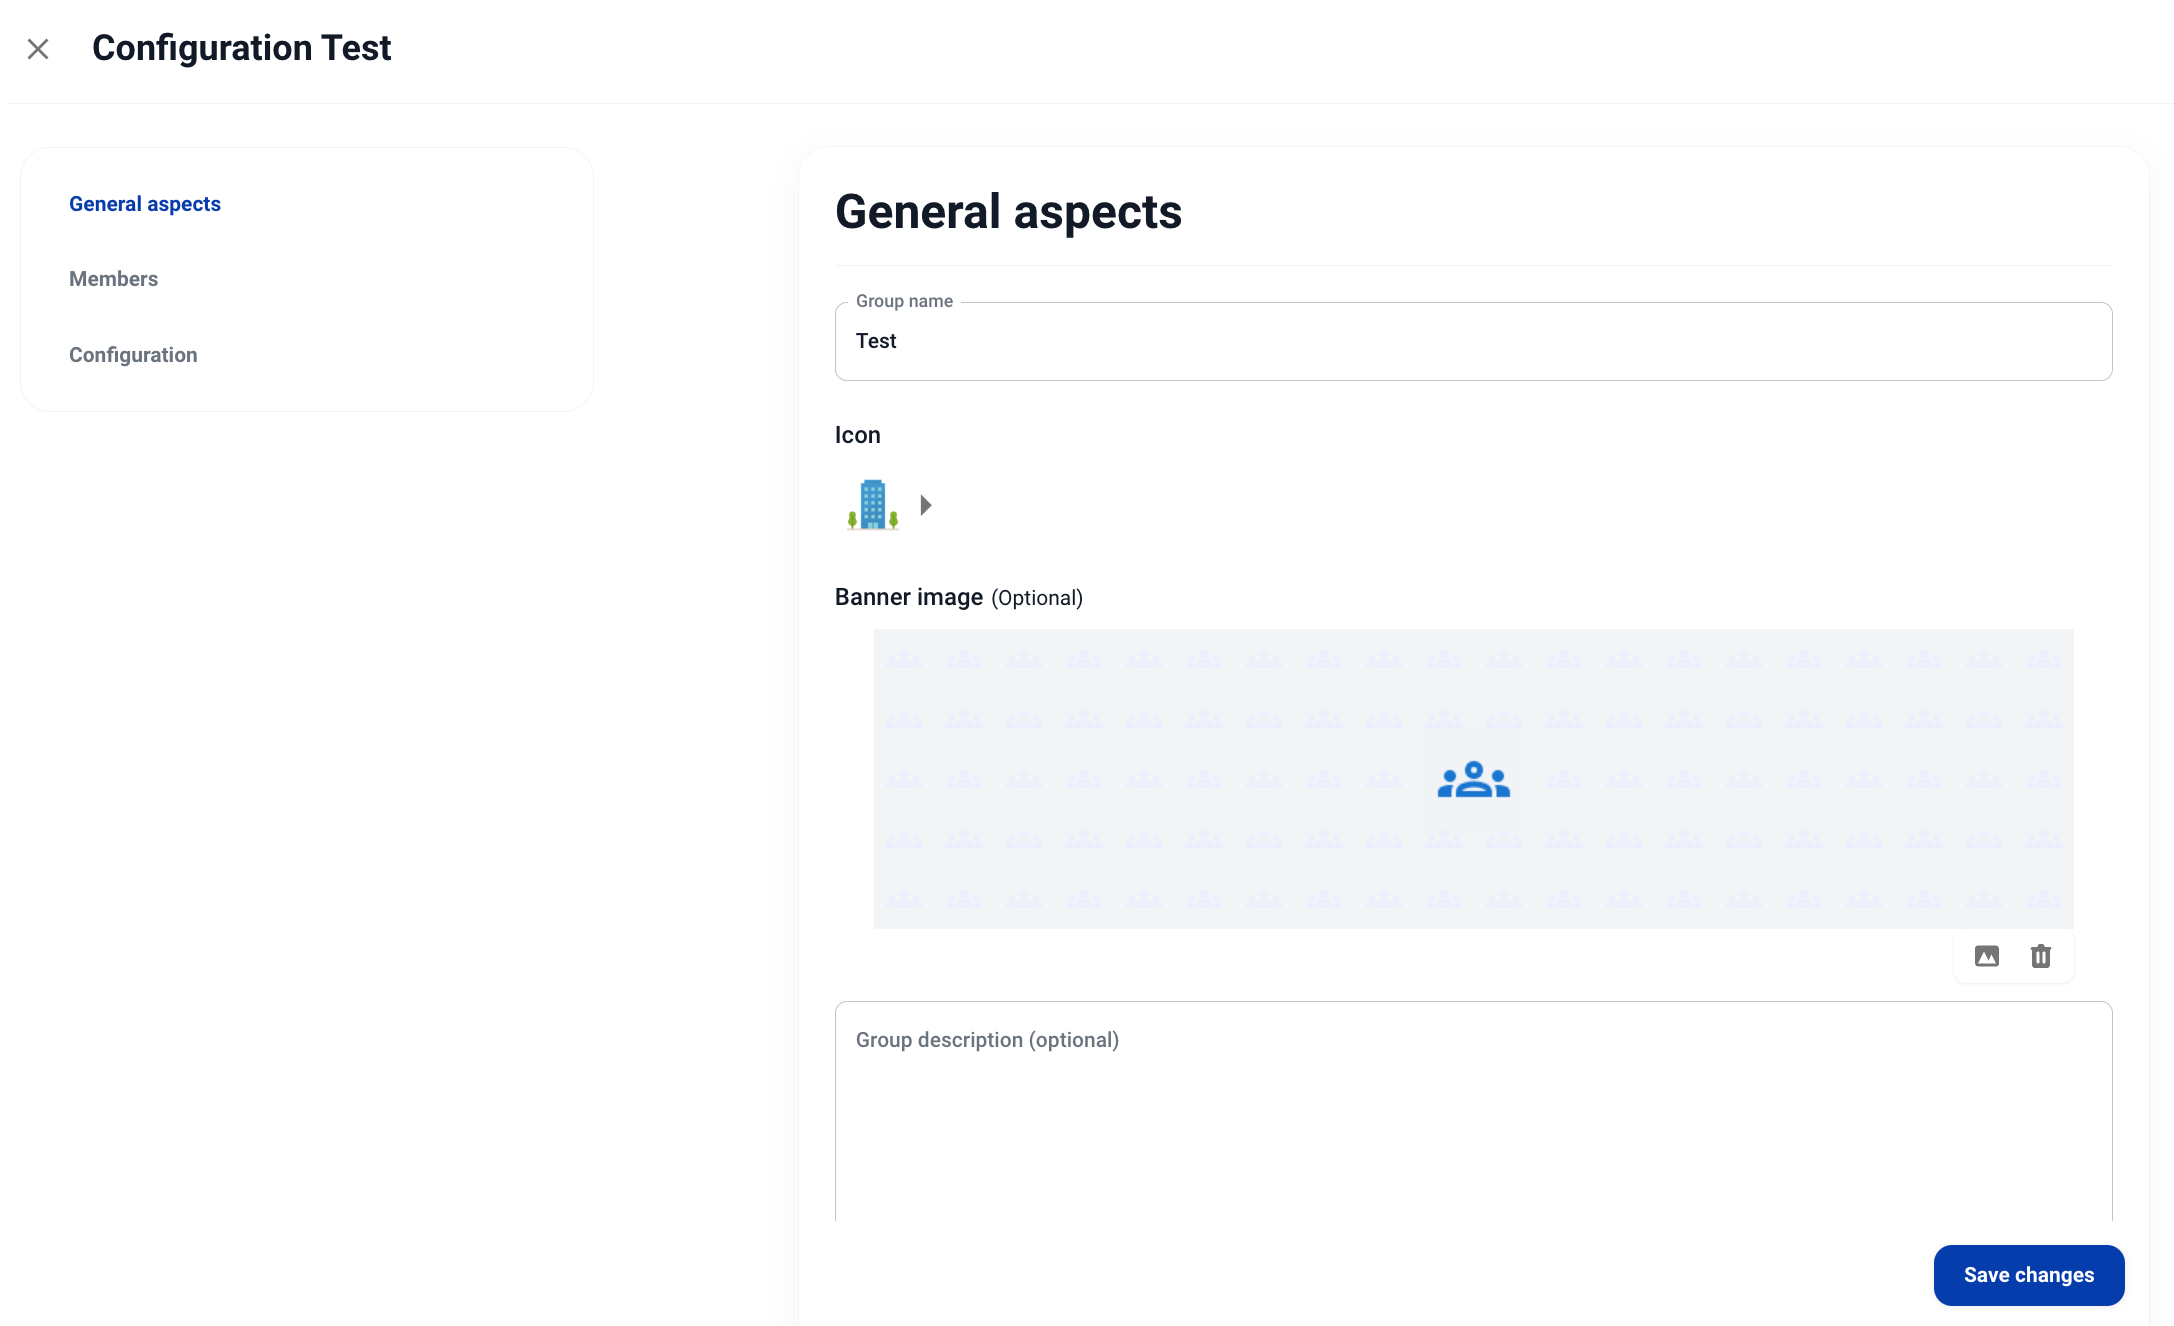2174x1326 pixels.
Task: Click the (Optional) text beside Banner image
Action: 1037,598
